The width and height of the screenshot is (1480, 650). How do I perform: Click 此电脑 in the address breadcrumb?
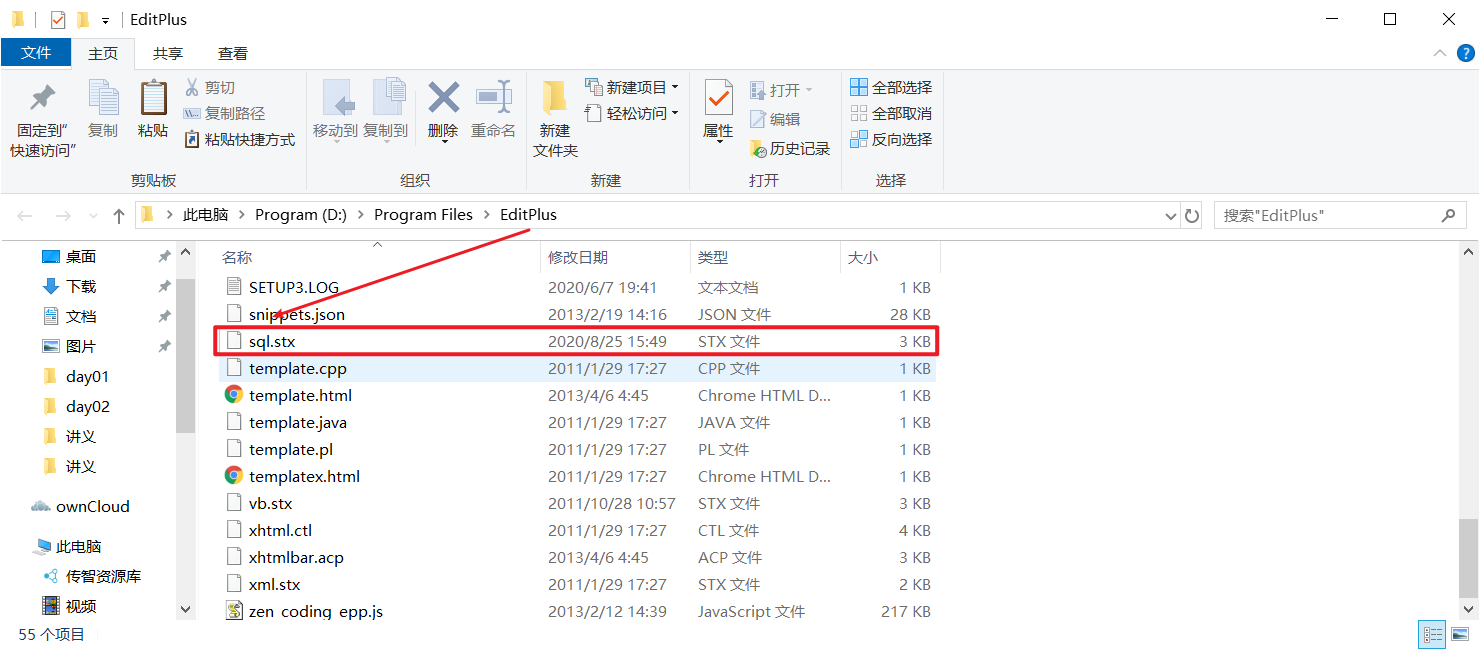coord(205,215)
